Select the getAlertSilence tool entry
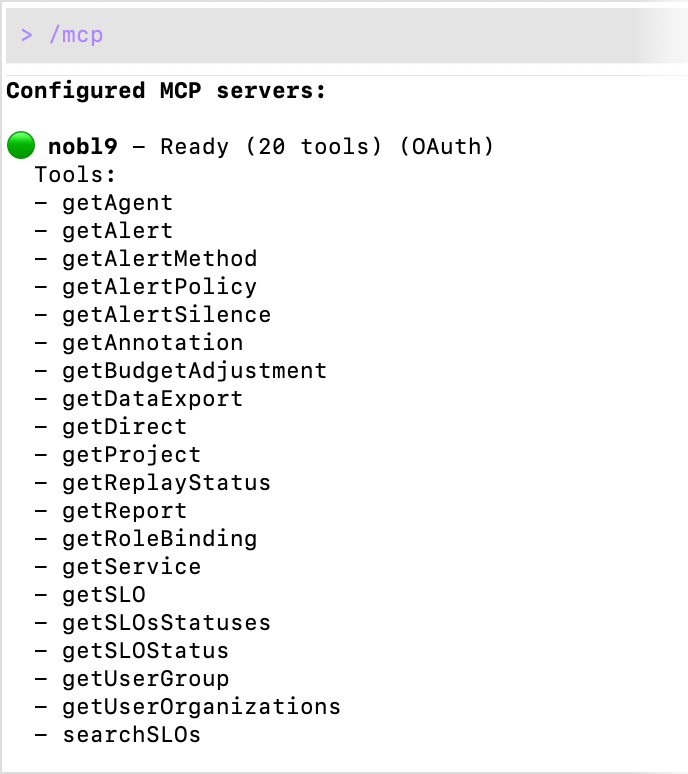This screenshot has height=774, width=688. (x=166, y=315)
